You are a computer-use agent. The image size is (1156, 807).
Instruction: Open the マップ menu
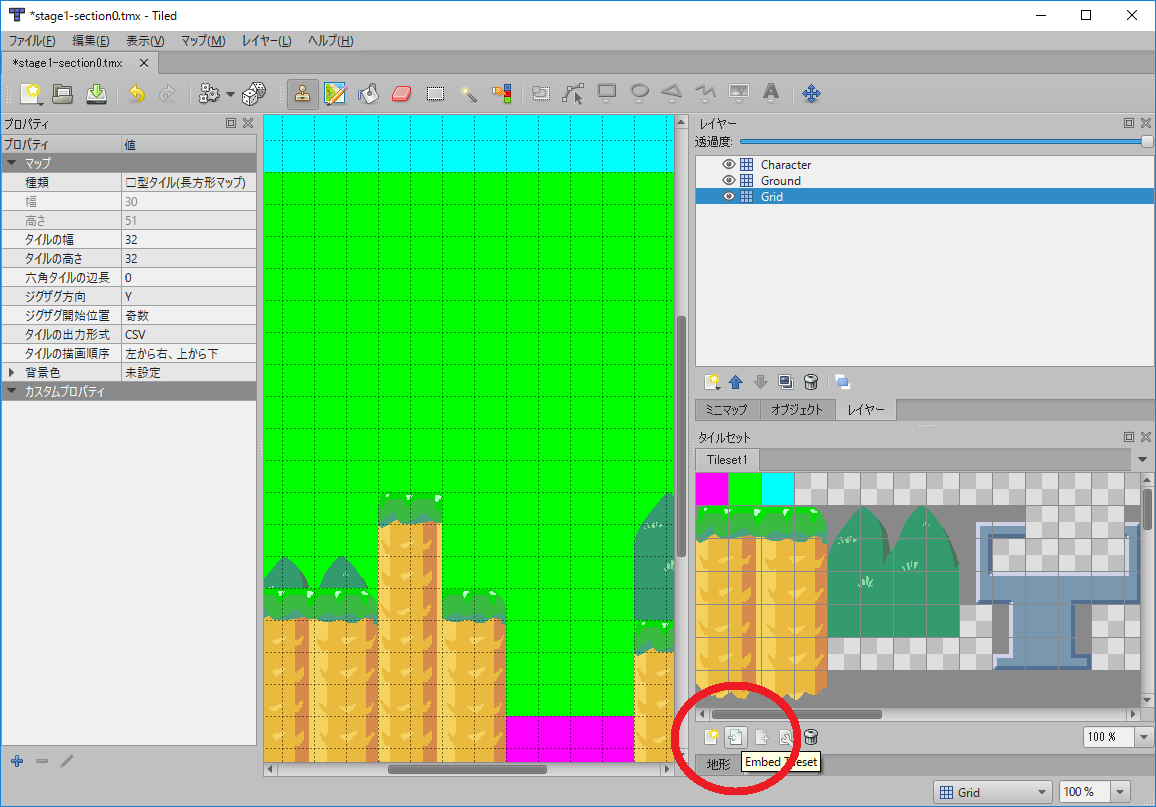(x=203, y=41)
